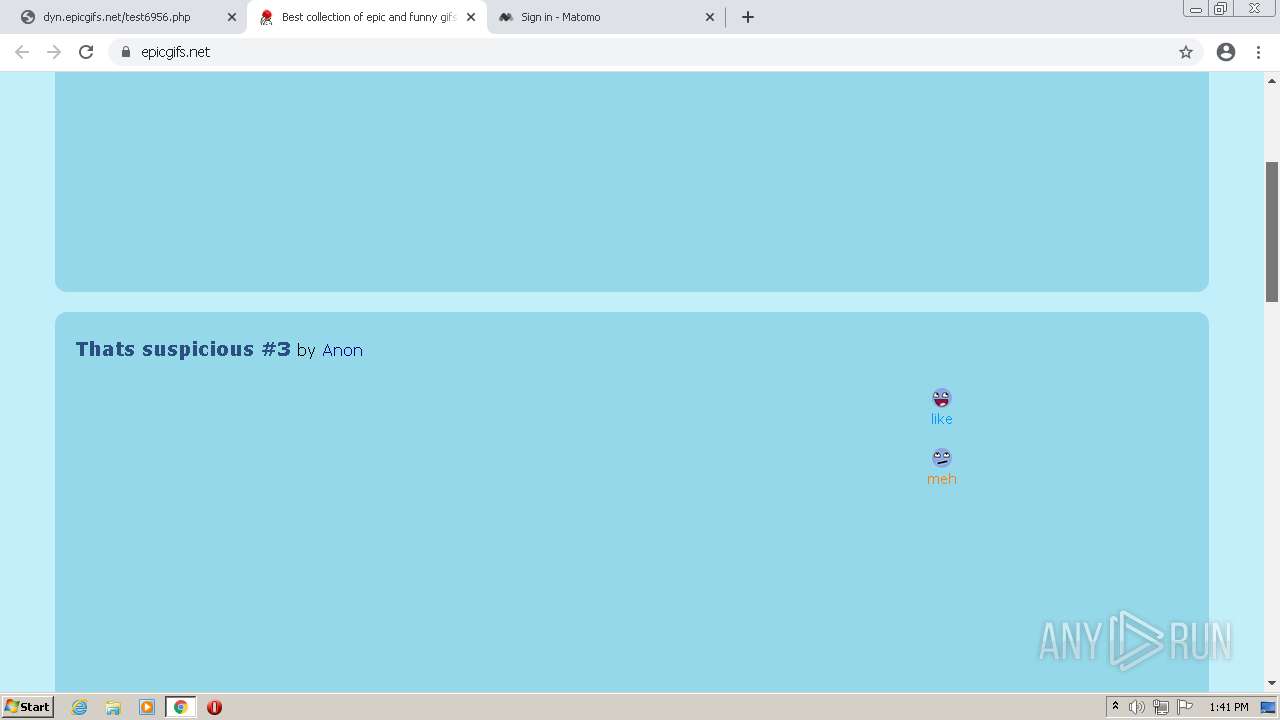Open network status tray icon
This screenshot has height=720, width=1280.
pos(1161,707)
